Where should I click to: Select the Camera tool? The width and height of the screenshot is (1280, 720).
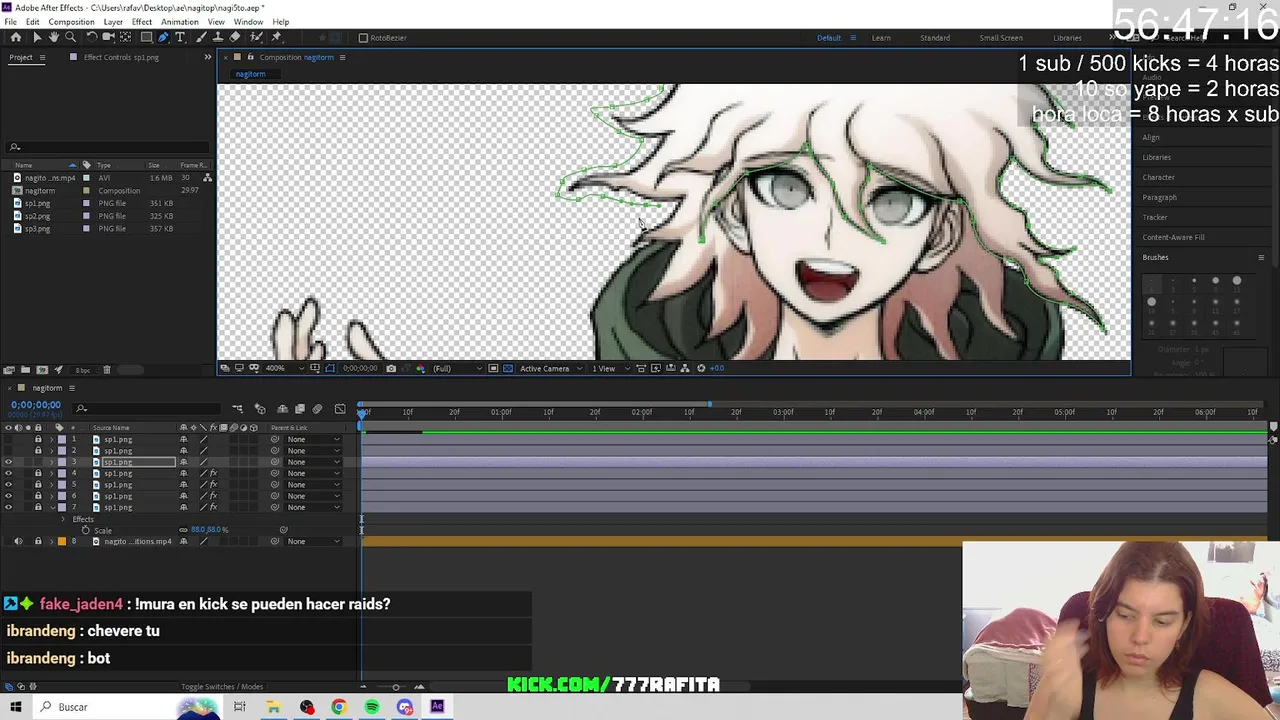(x=108, y=37)
